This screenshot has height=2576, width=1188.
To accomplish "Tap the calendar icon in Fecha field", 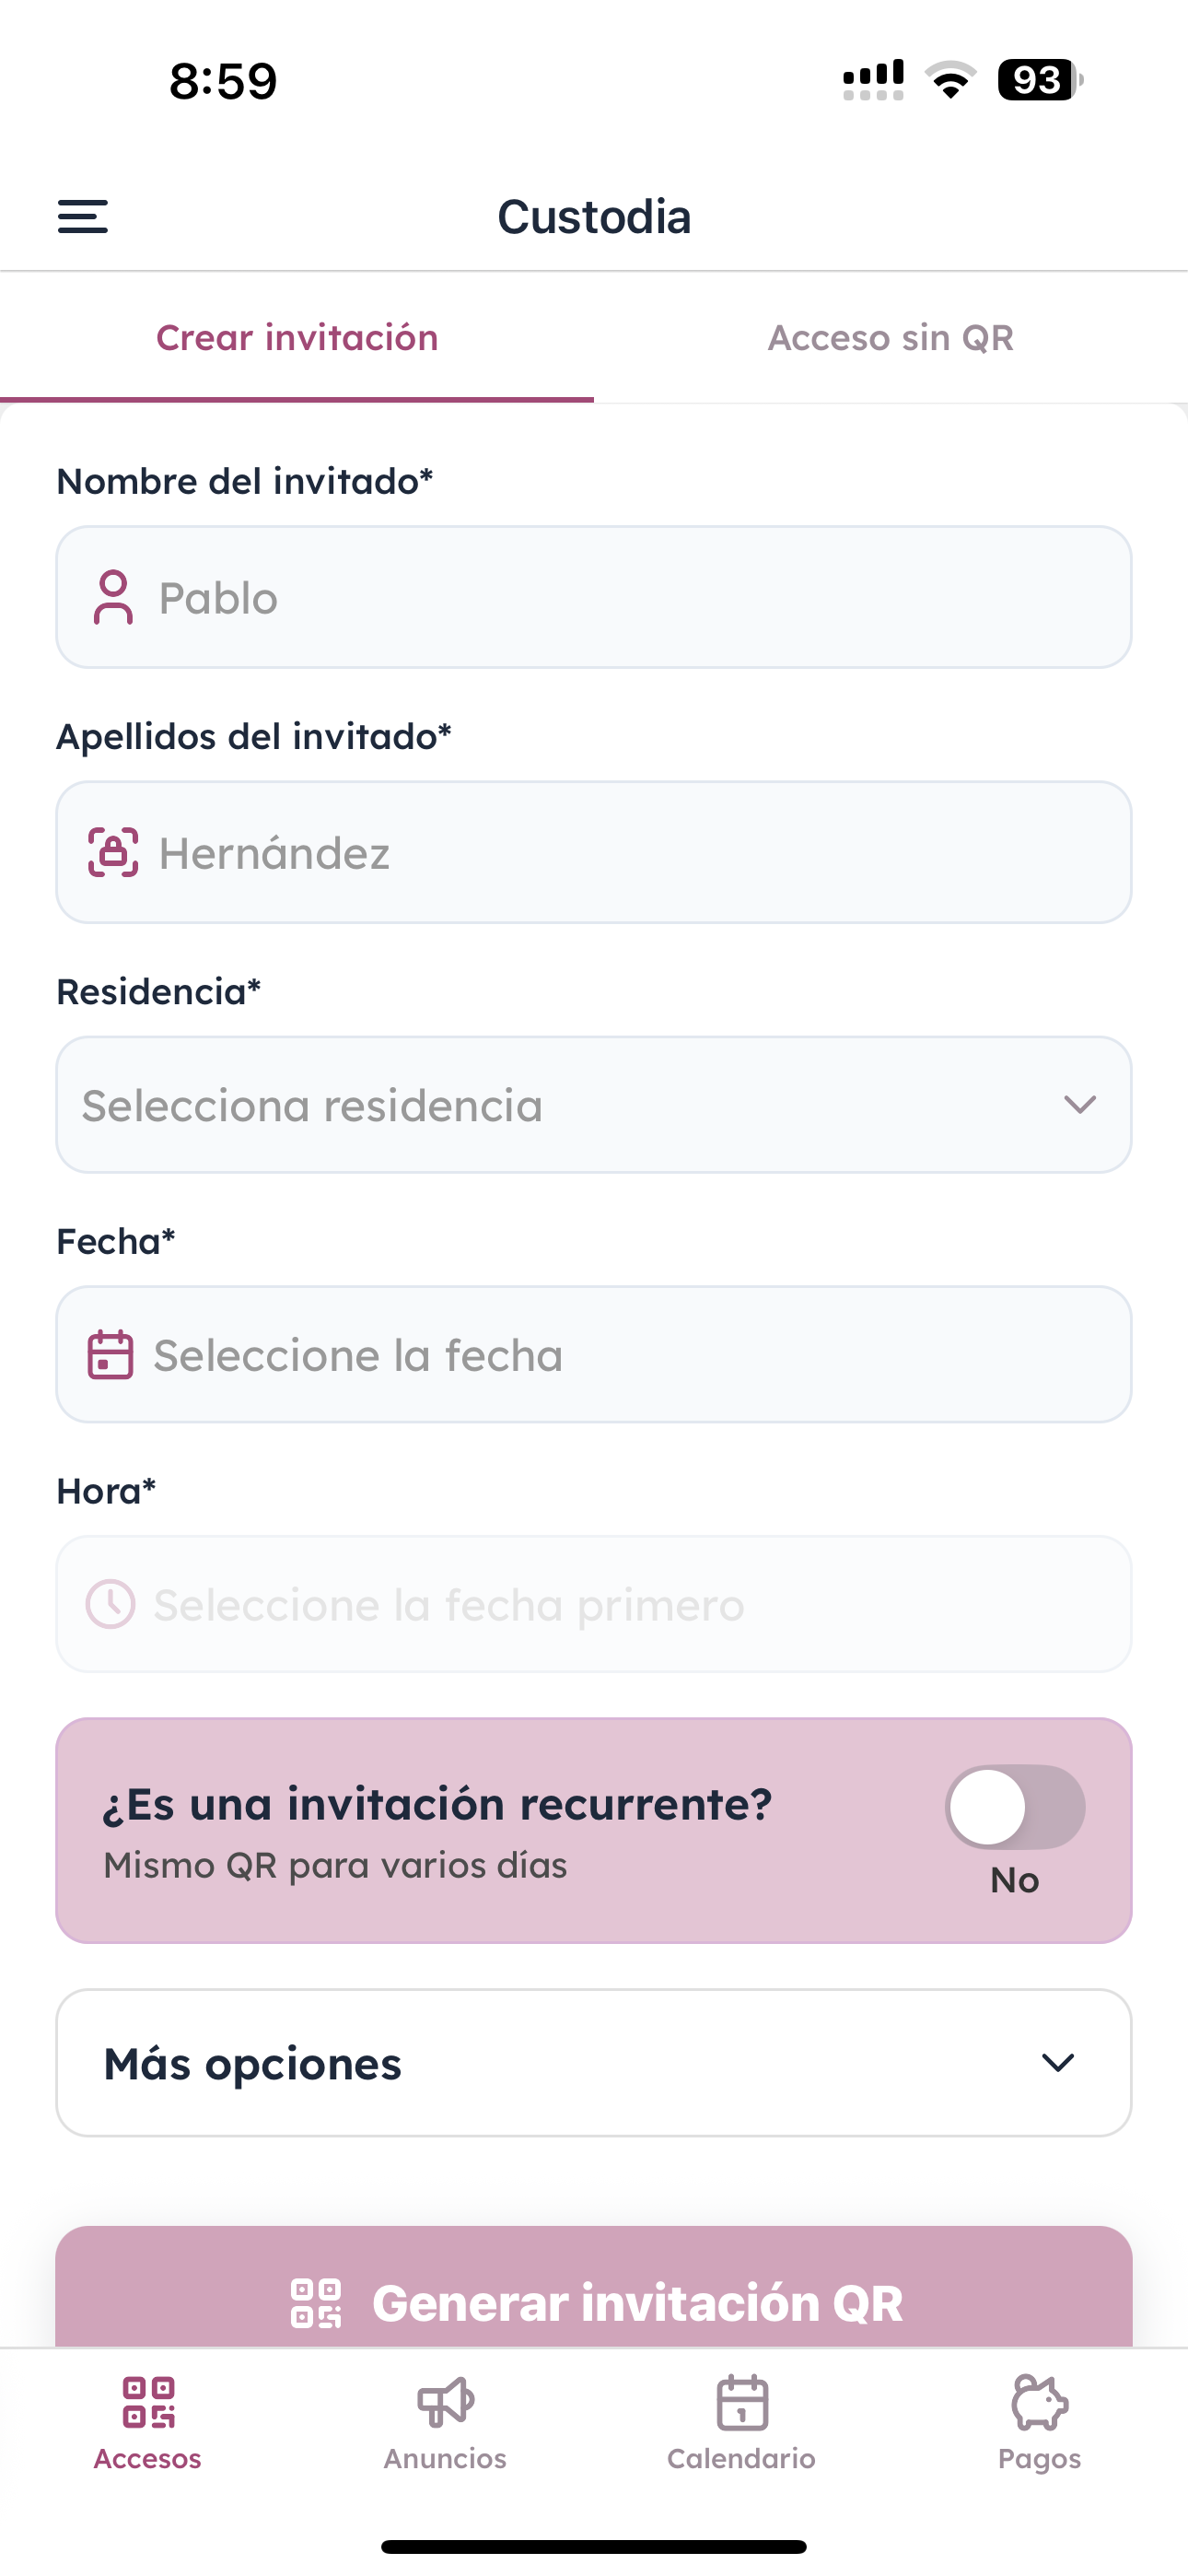I will point(110,1355).
